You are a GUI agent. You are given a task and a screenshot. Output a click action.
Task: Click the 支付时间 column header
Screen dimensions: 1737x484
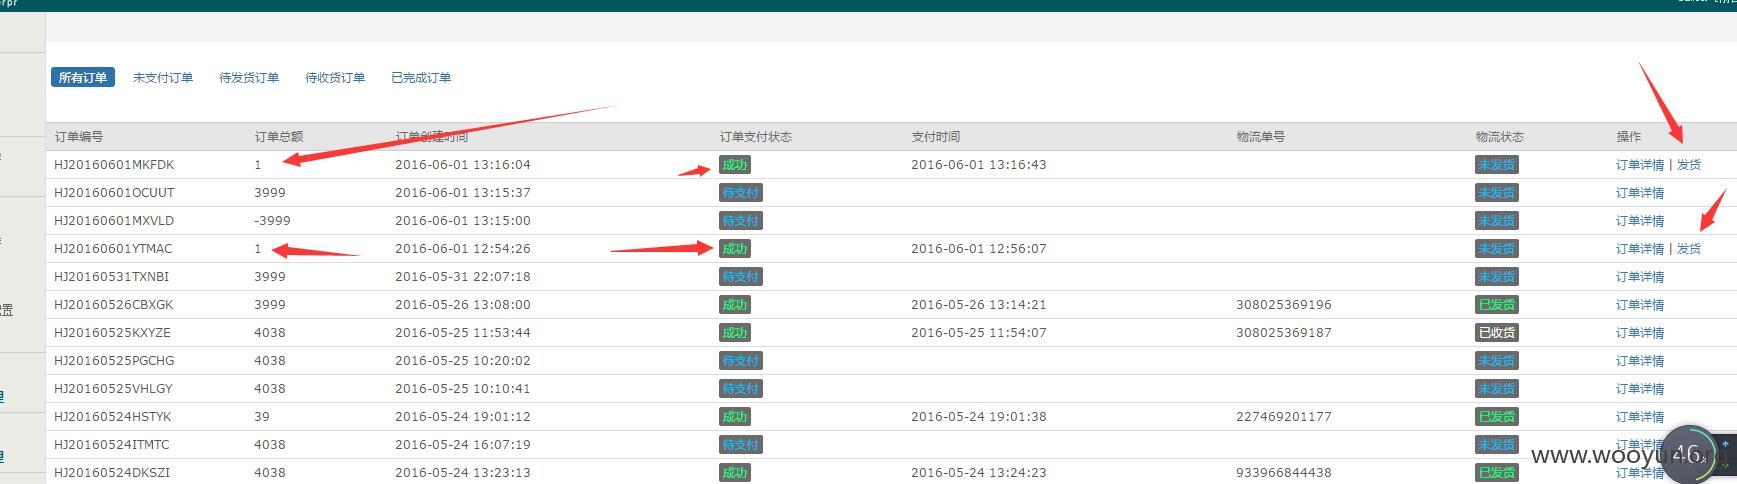coord(936,137)
